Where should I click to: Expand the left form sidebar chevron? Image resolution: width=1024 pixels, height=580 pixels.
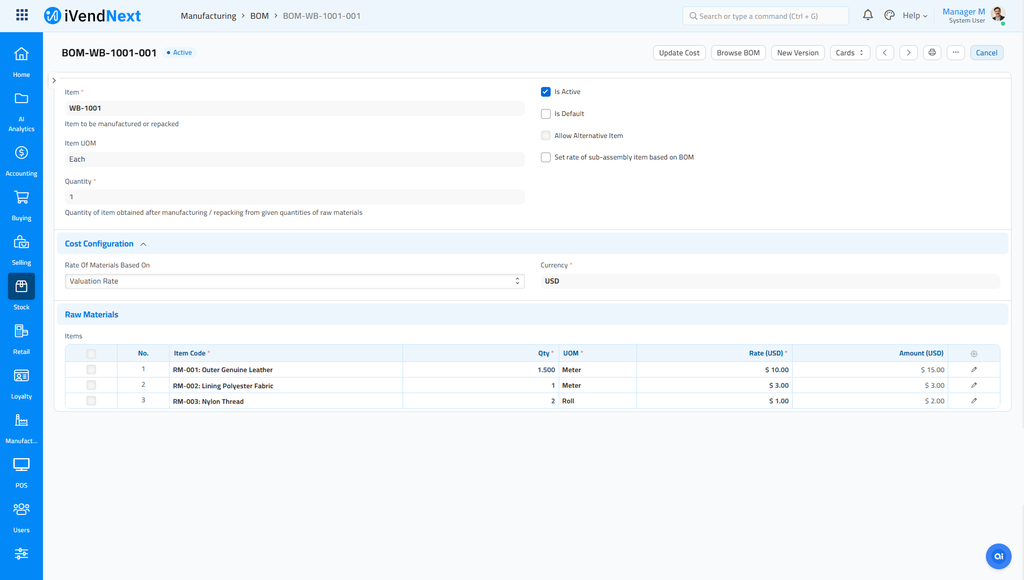pyautogui.click(x=54, y=80)
